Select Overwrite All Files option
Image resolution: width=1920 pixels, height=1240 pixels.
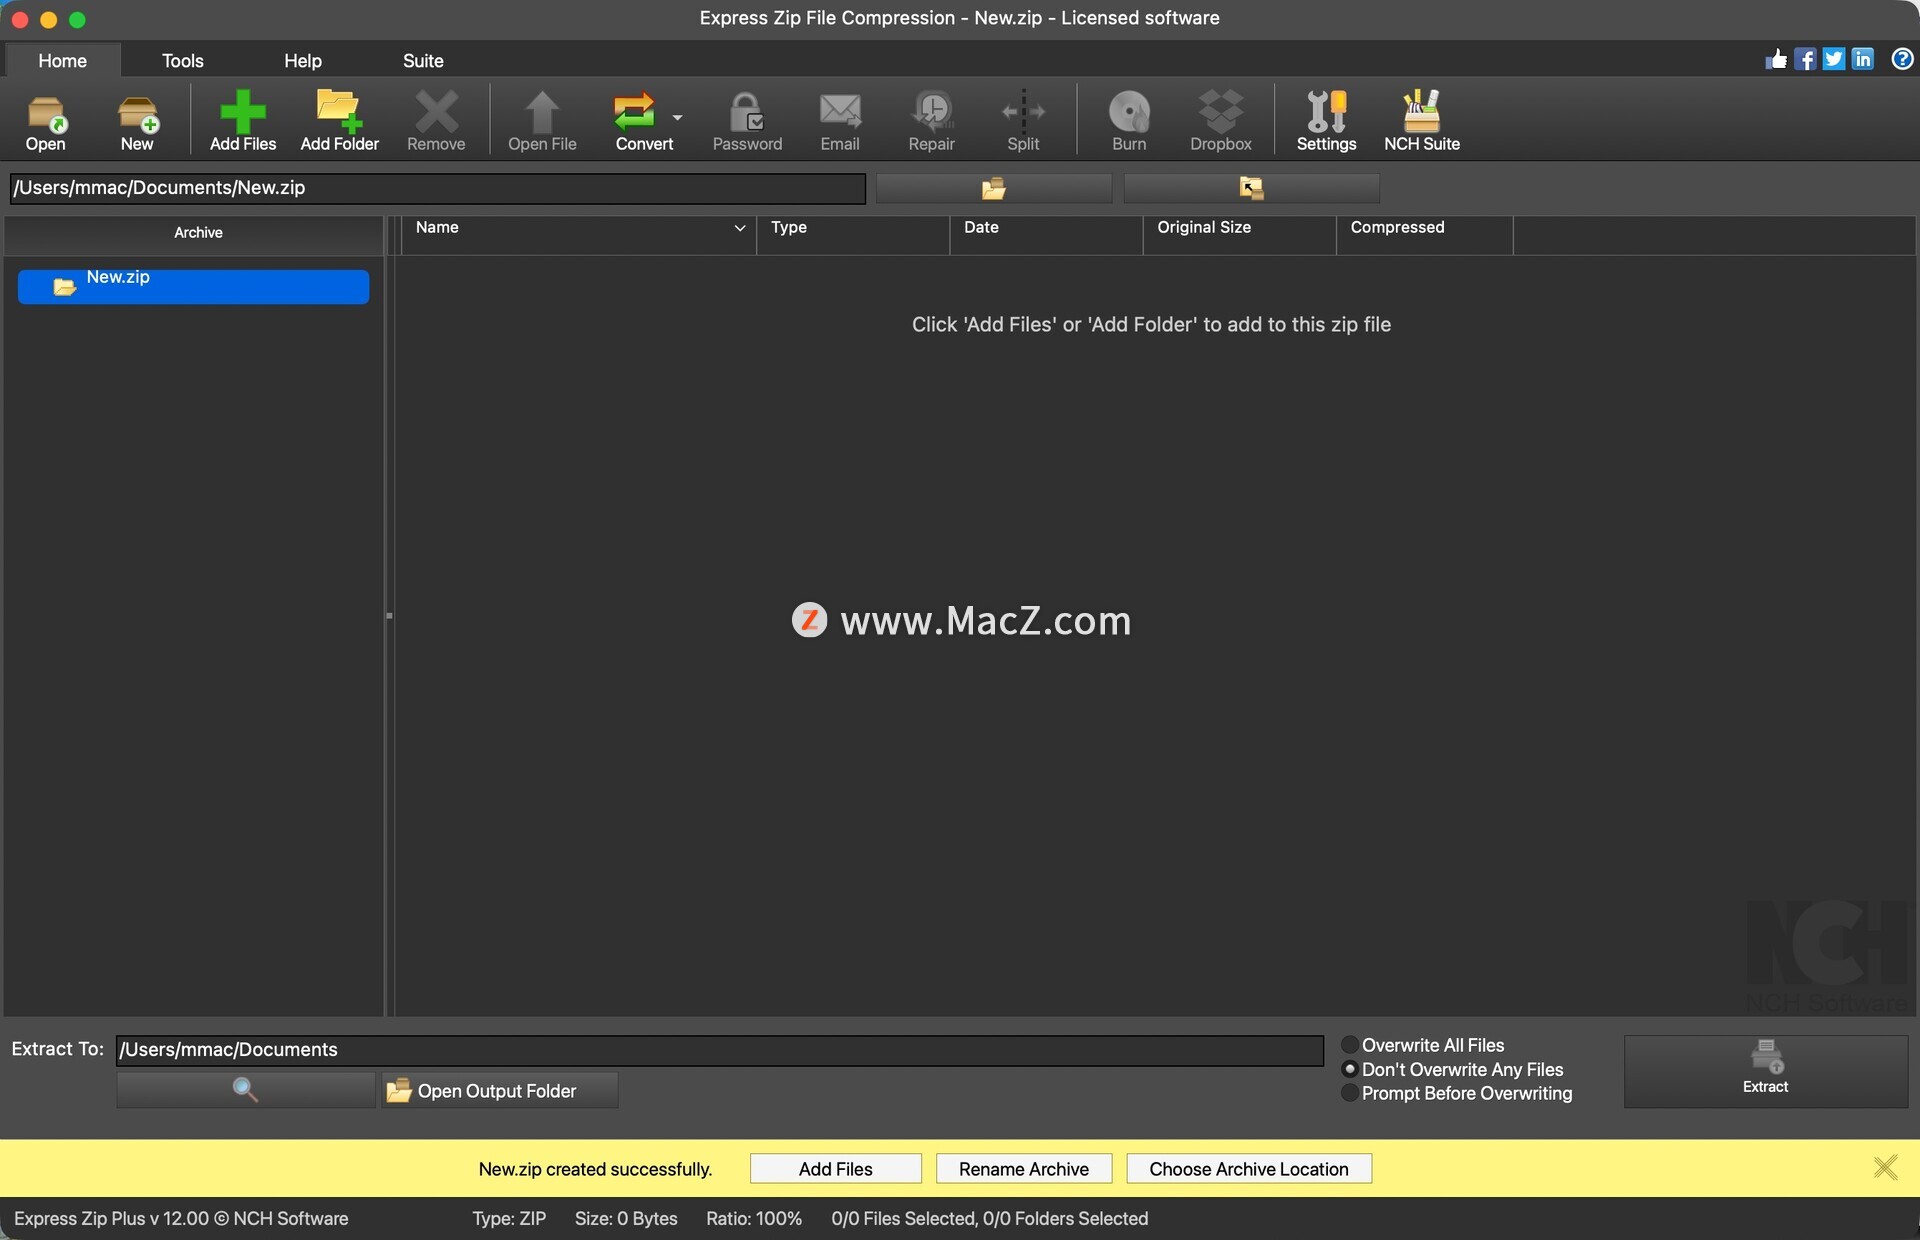click(1350, 1045)
